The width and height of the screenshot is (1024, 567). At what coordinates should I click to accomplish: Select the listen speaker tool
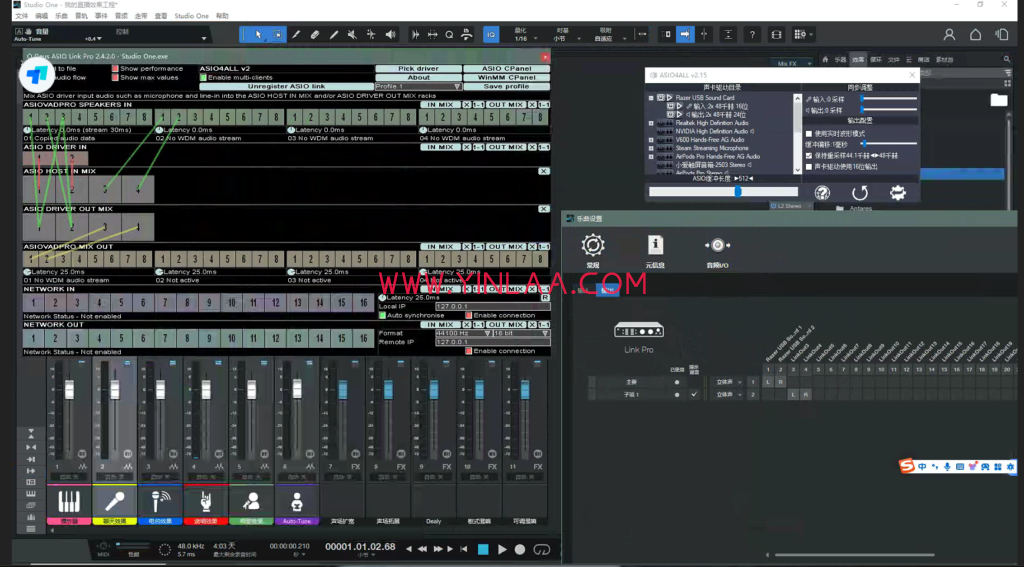coord(390,35)
